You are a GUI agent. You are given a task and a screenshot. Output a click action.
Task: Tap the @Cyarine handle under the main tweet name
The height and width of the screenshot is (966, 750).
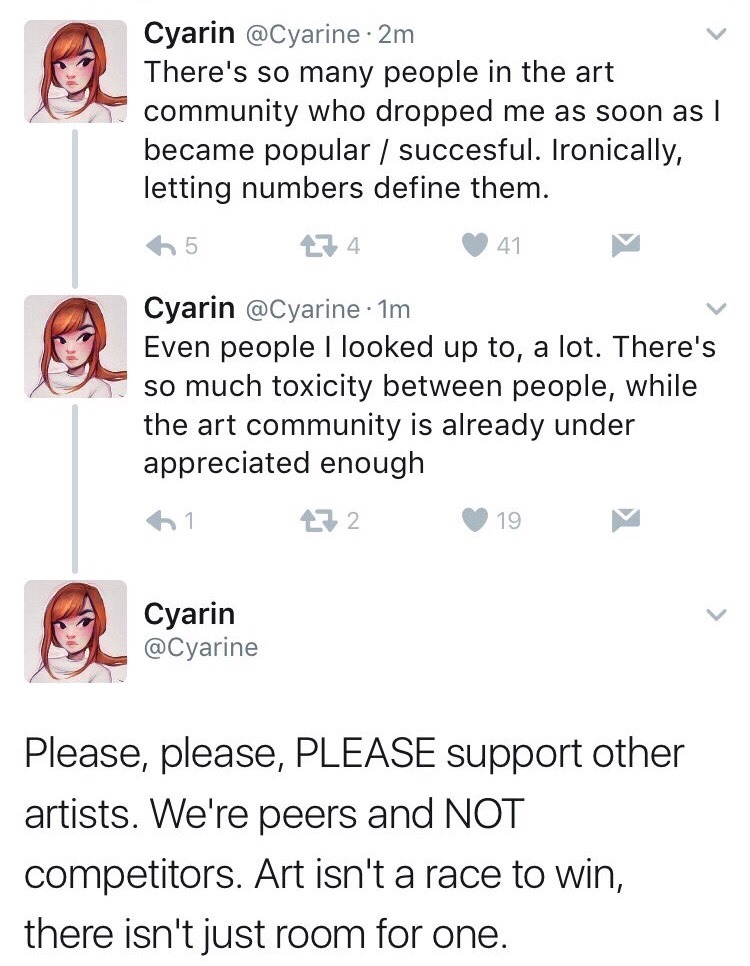click(x=201, y=647)
